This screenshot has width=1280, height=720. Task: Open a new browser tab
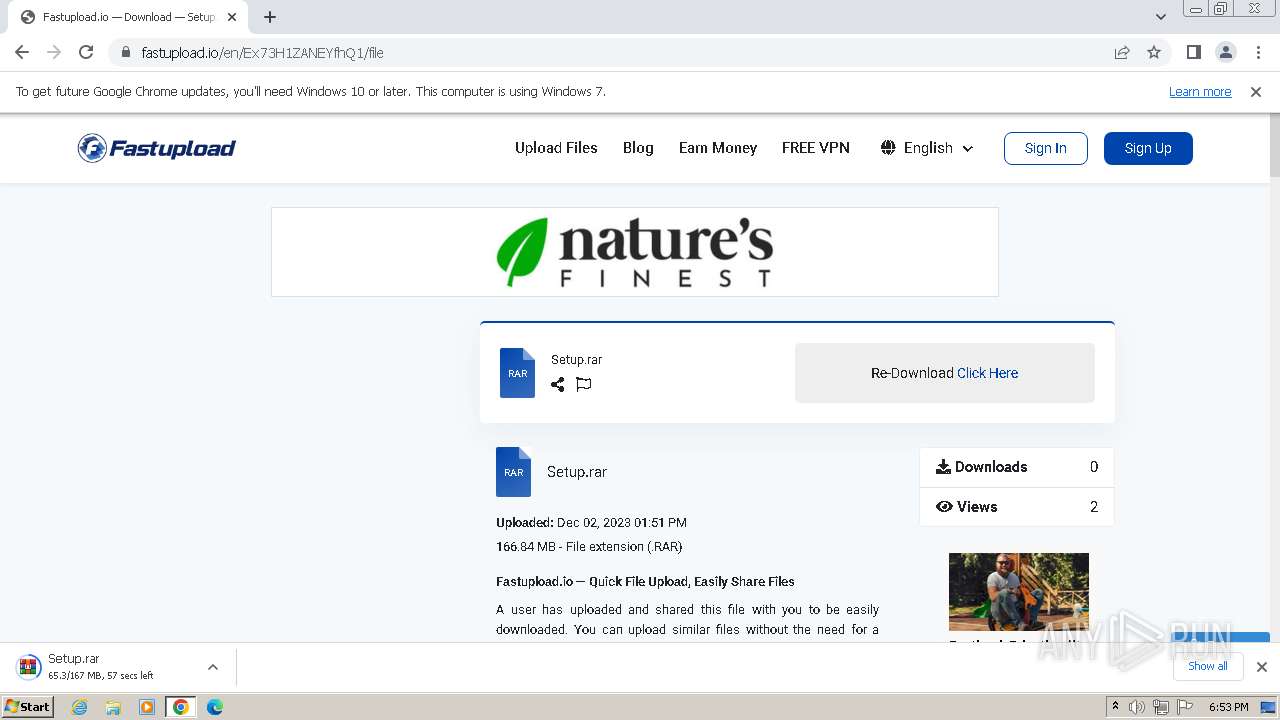click(x=270, y=17)
